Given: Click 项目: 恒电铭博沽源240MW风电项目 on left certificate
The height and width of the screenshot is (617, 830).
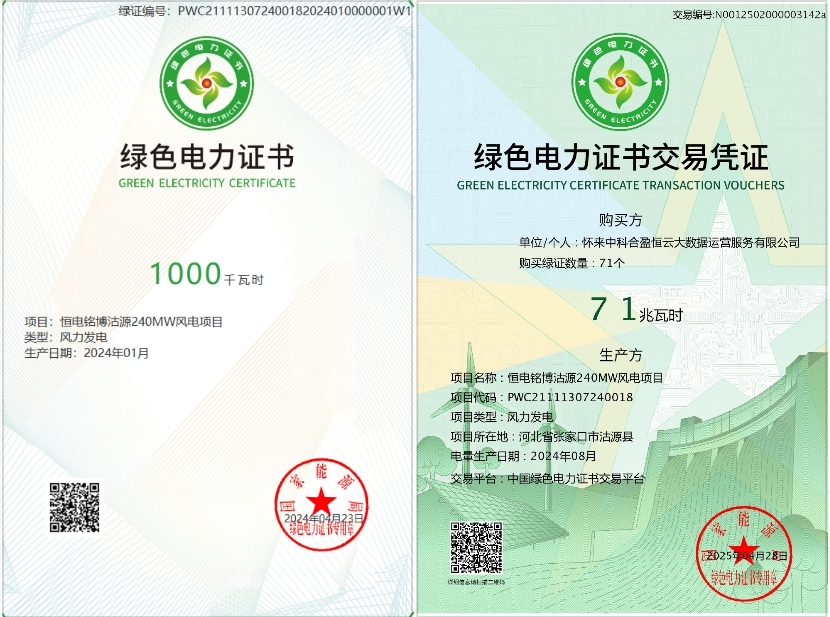Looking at the screenshot, I should point(123,322).
